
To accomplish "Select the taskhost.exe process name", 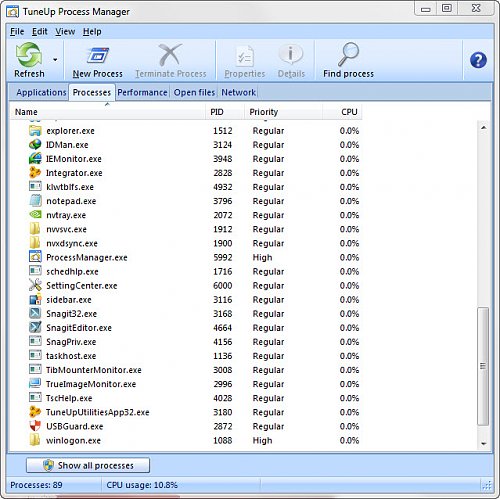I will (x=71, y=356).
